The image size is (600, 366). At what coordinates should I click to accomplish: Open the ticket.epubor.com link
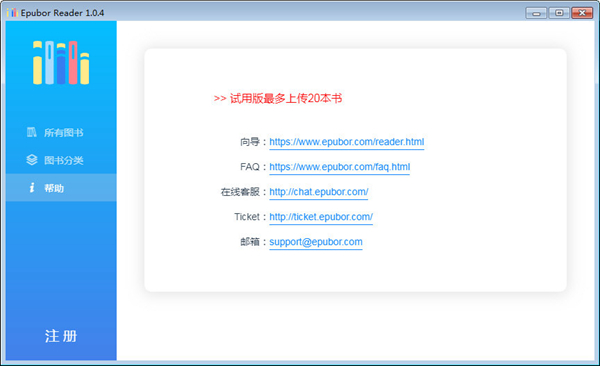[321, 217]
